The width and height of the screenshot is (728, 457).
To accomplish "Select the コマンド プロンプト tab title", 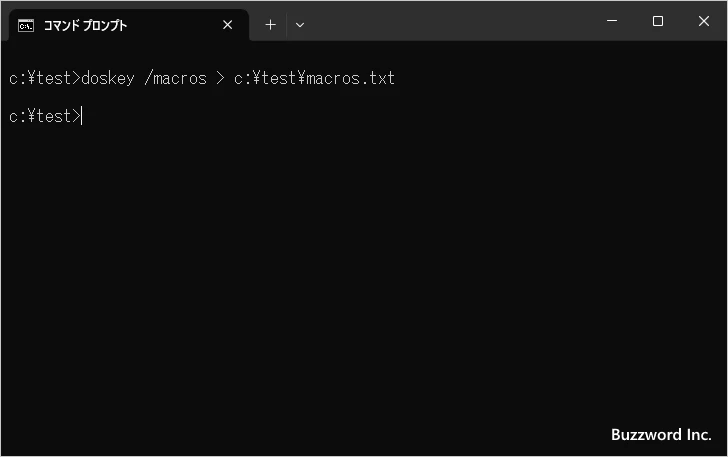I will [85, 26].
